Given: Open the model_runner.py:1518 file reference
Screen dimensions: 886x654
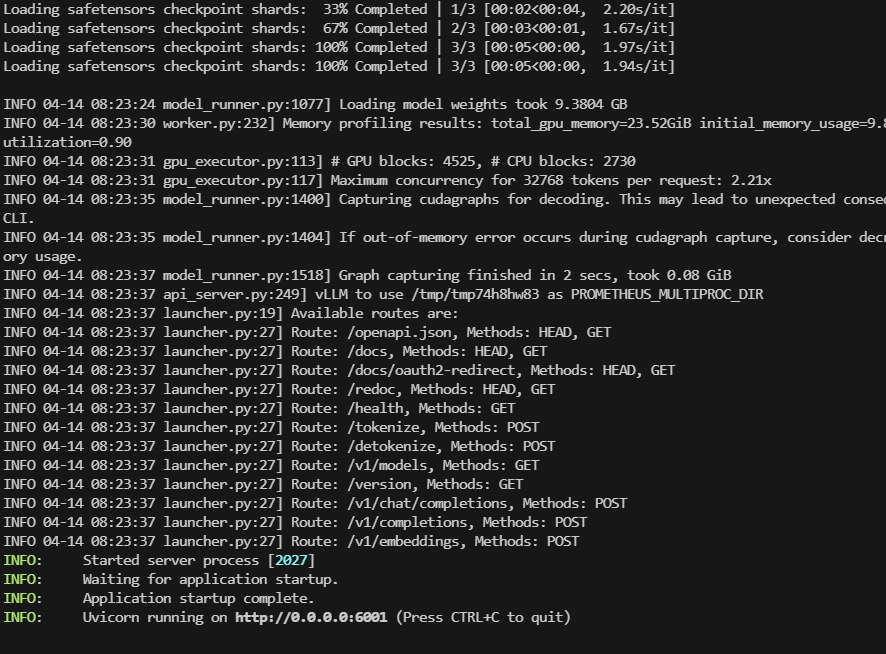Looking at the screenshot, I should tap(247, 275).
